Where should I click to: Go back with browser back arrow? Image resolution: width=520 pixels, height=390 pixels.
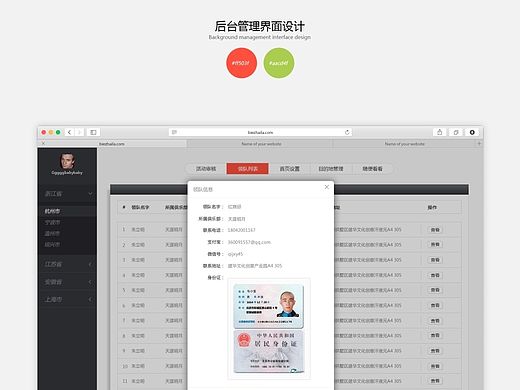pos(70,132)
